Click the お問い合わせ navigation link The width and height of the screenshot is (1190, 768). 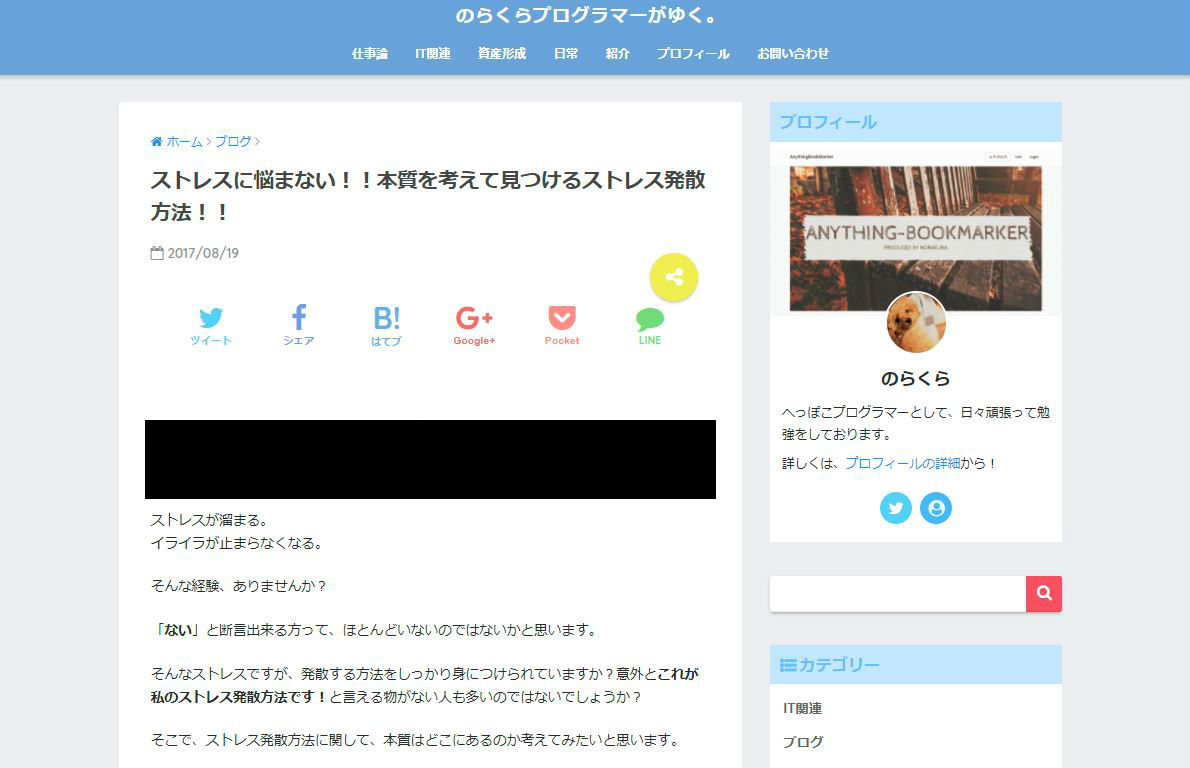pos(794,54)
